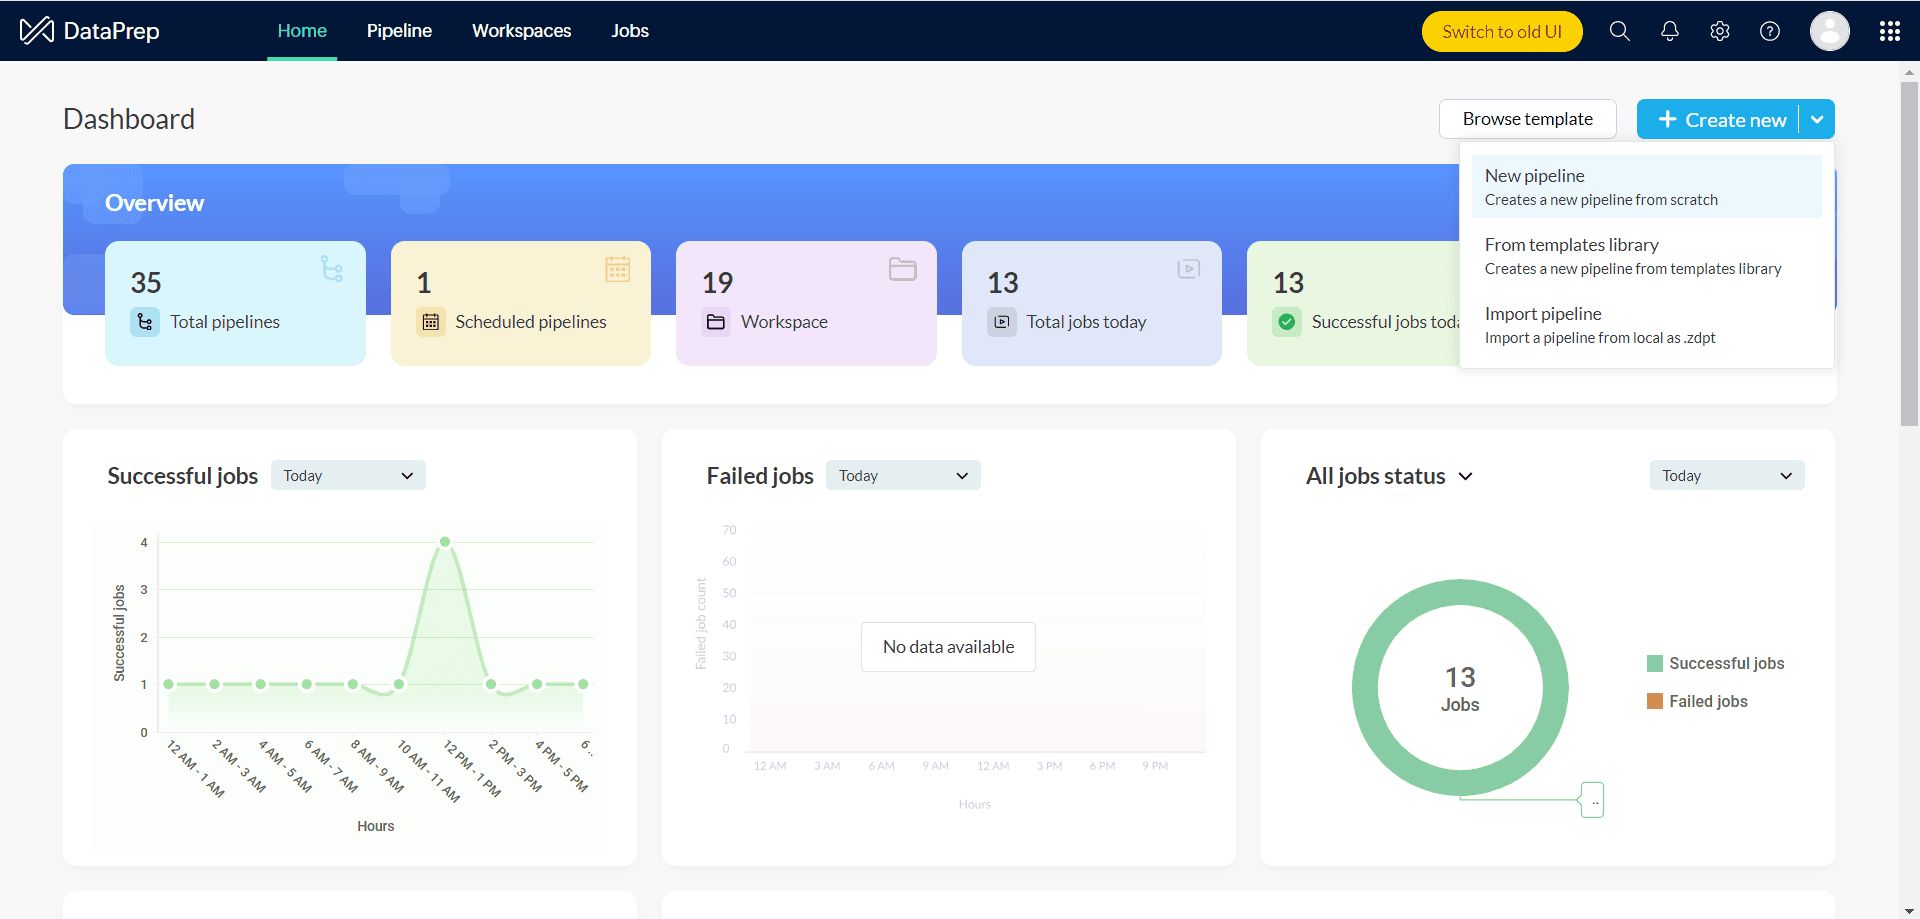Image resolution: width=1920 pixels, height=919 pixels.
Task: Expand the All jobs status chevron
Action: pyautogui.click(x=1466, y=477)
